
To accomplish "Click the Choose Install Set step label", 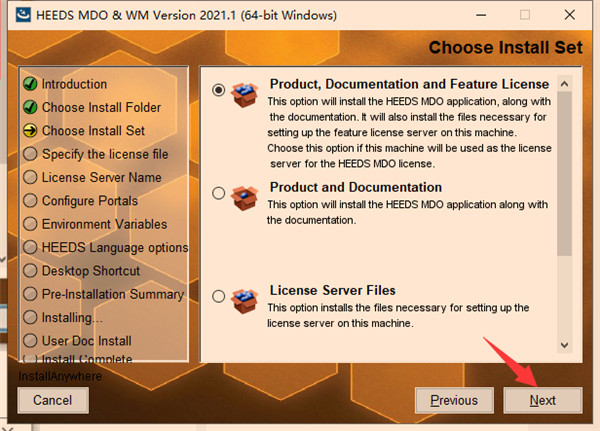I will click(93, 131).
